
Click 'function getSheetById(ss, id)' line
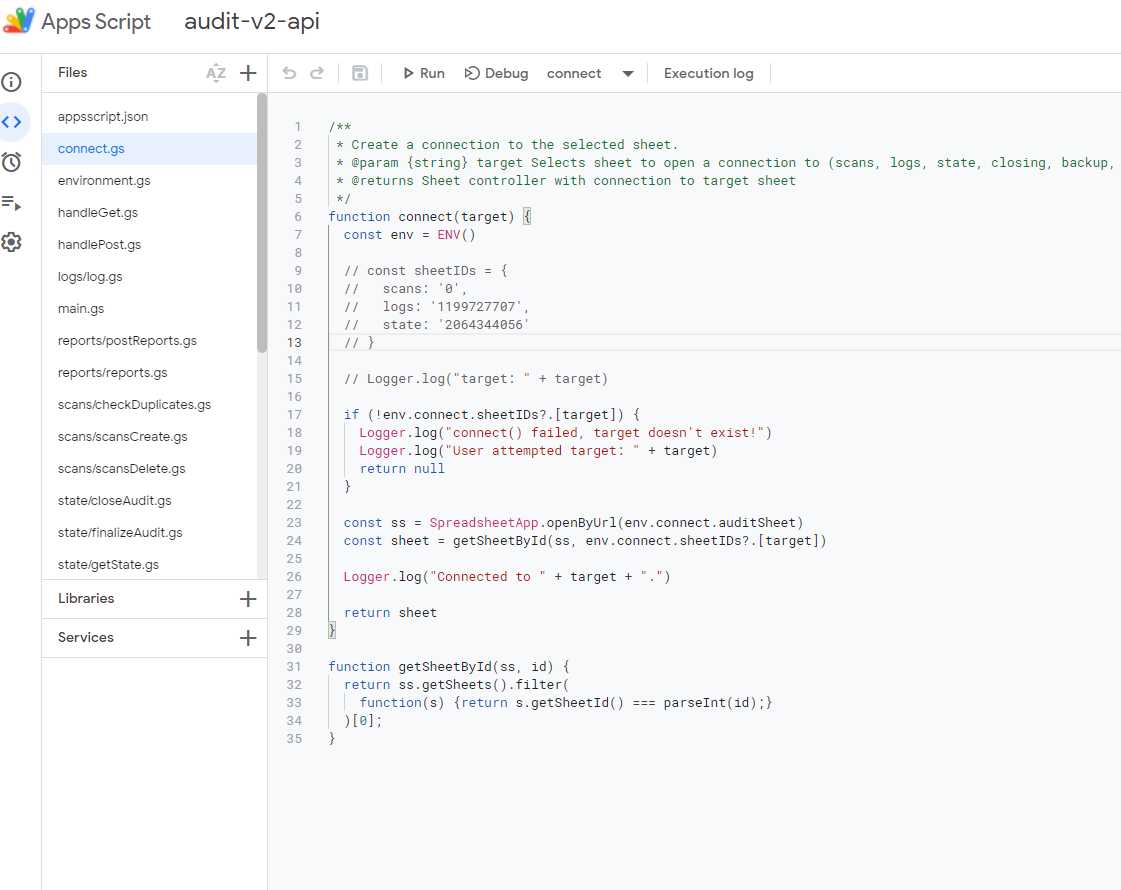448,667
